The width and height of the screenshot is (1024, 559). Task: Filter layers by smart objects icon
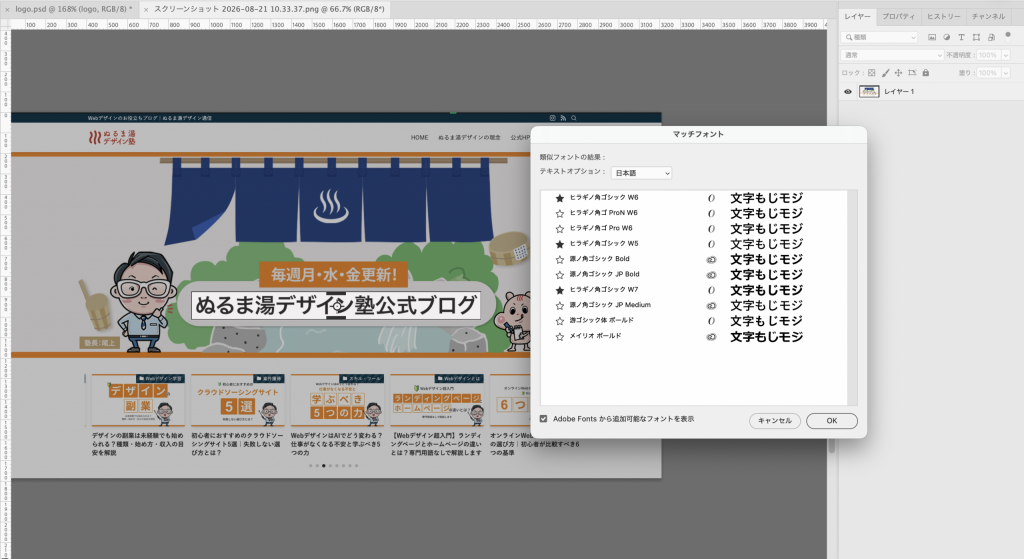tap(991, 37)
